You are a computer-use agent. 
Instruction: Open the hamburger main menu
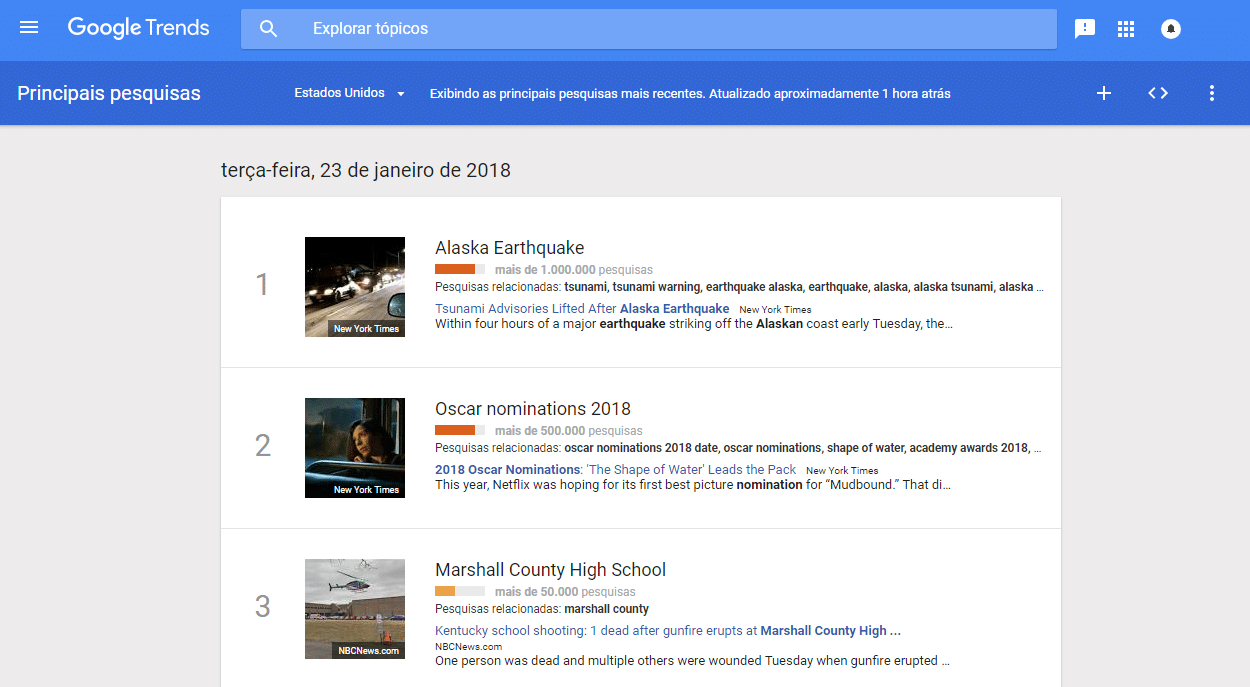[29, 28]
